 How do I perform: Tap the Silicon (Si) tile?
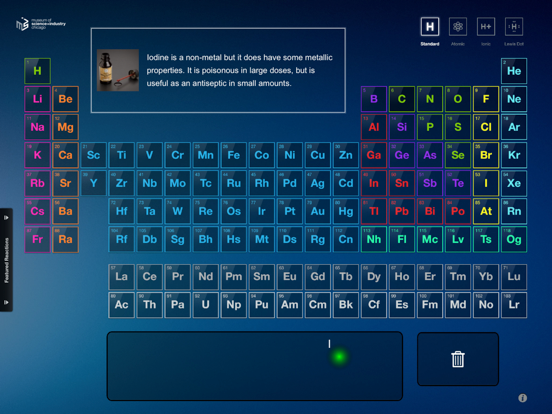[402, 127]
